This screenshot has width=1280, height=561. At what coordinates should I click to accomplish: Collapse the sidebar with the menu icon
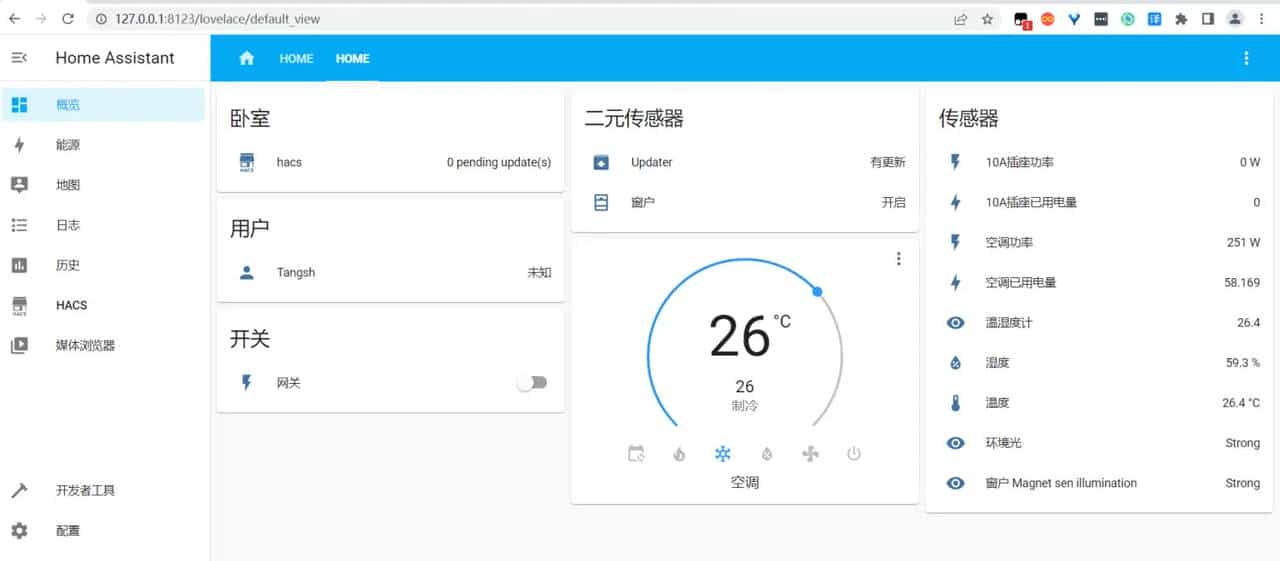tap(19, 58)
